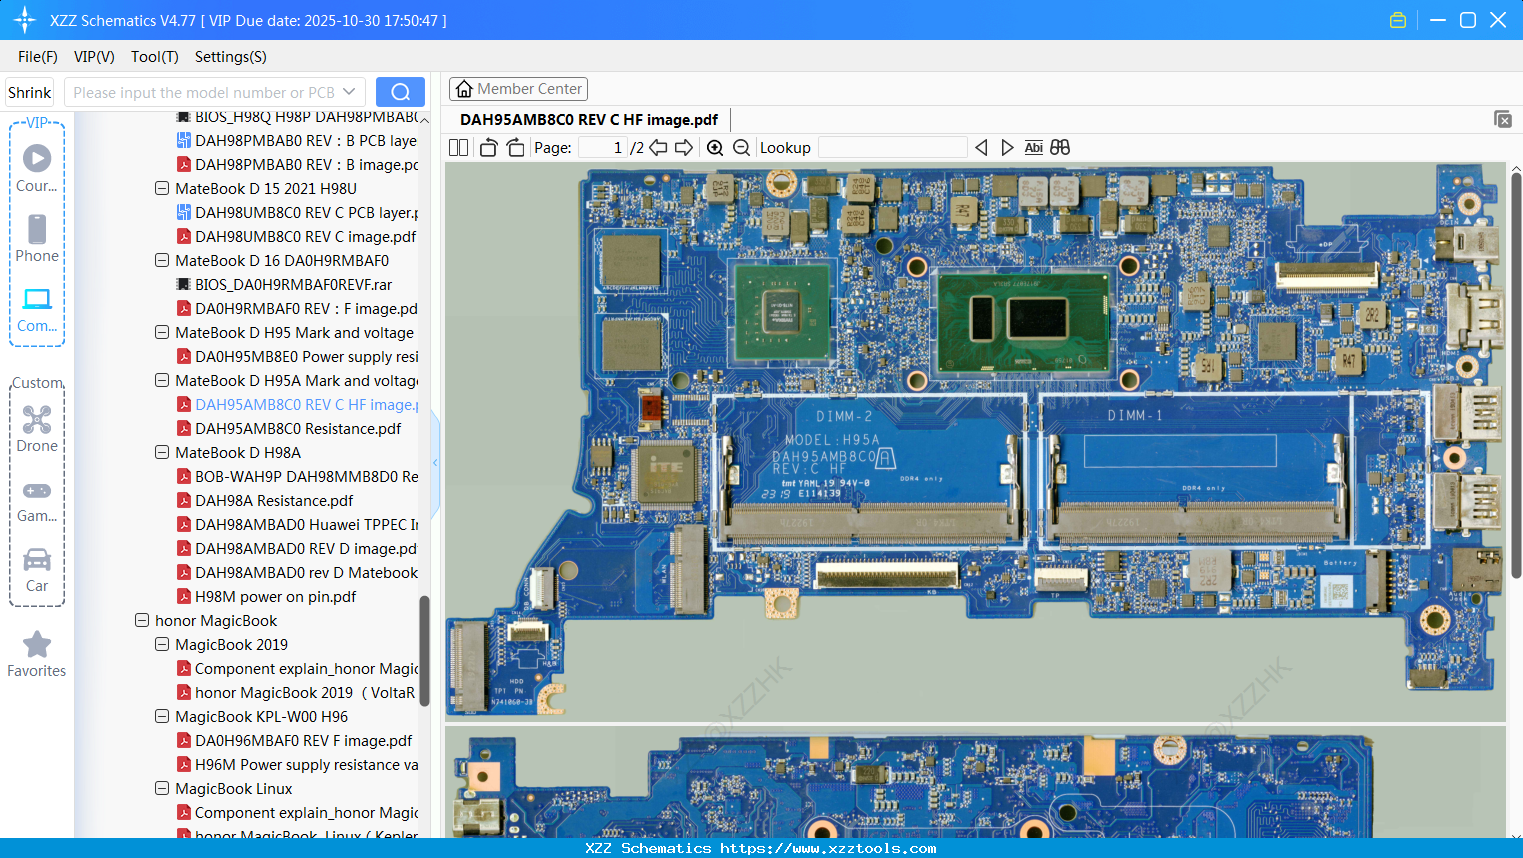Open DAH95AMB8C0 Resistance.pdf
Screen dimensions: 1523x858
(289, 428)
